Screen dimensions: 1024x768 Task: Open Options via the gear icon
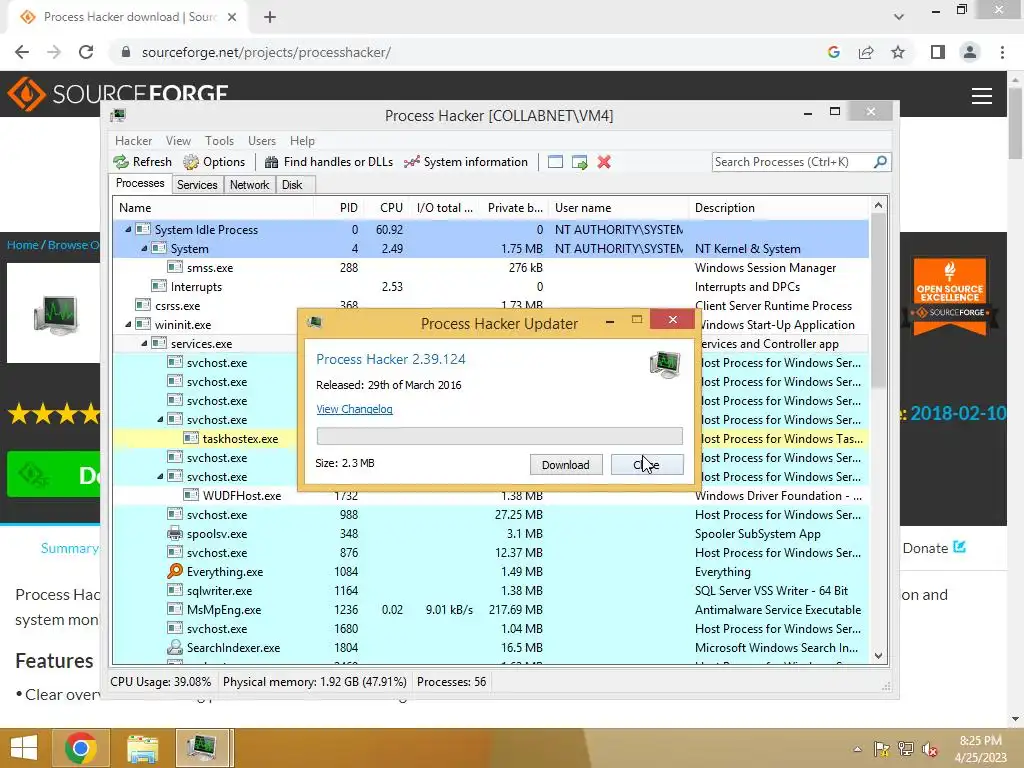click(191, 162)
